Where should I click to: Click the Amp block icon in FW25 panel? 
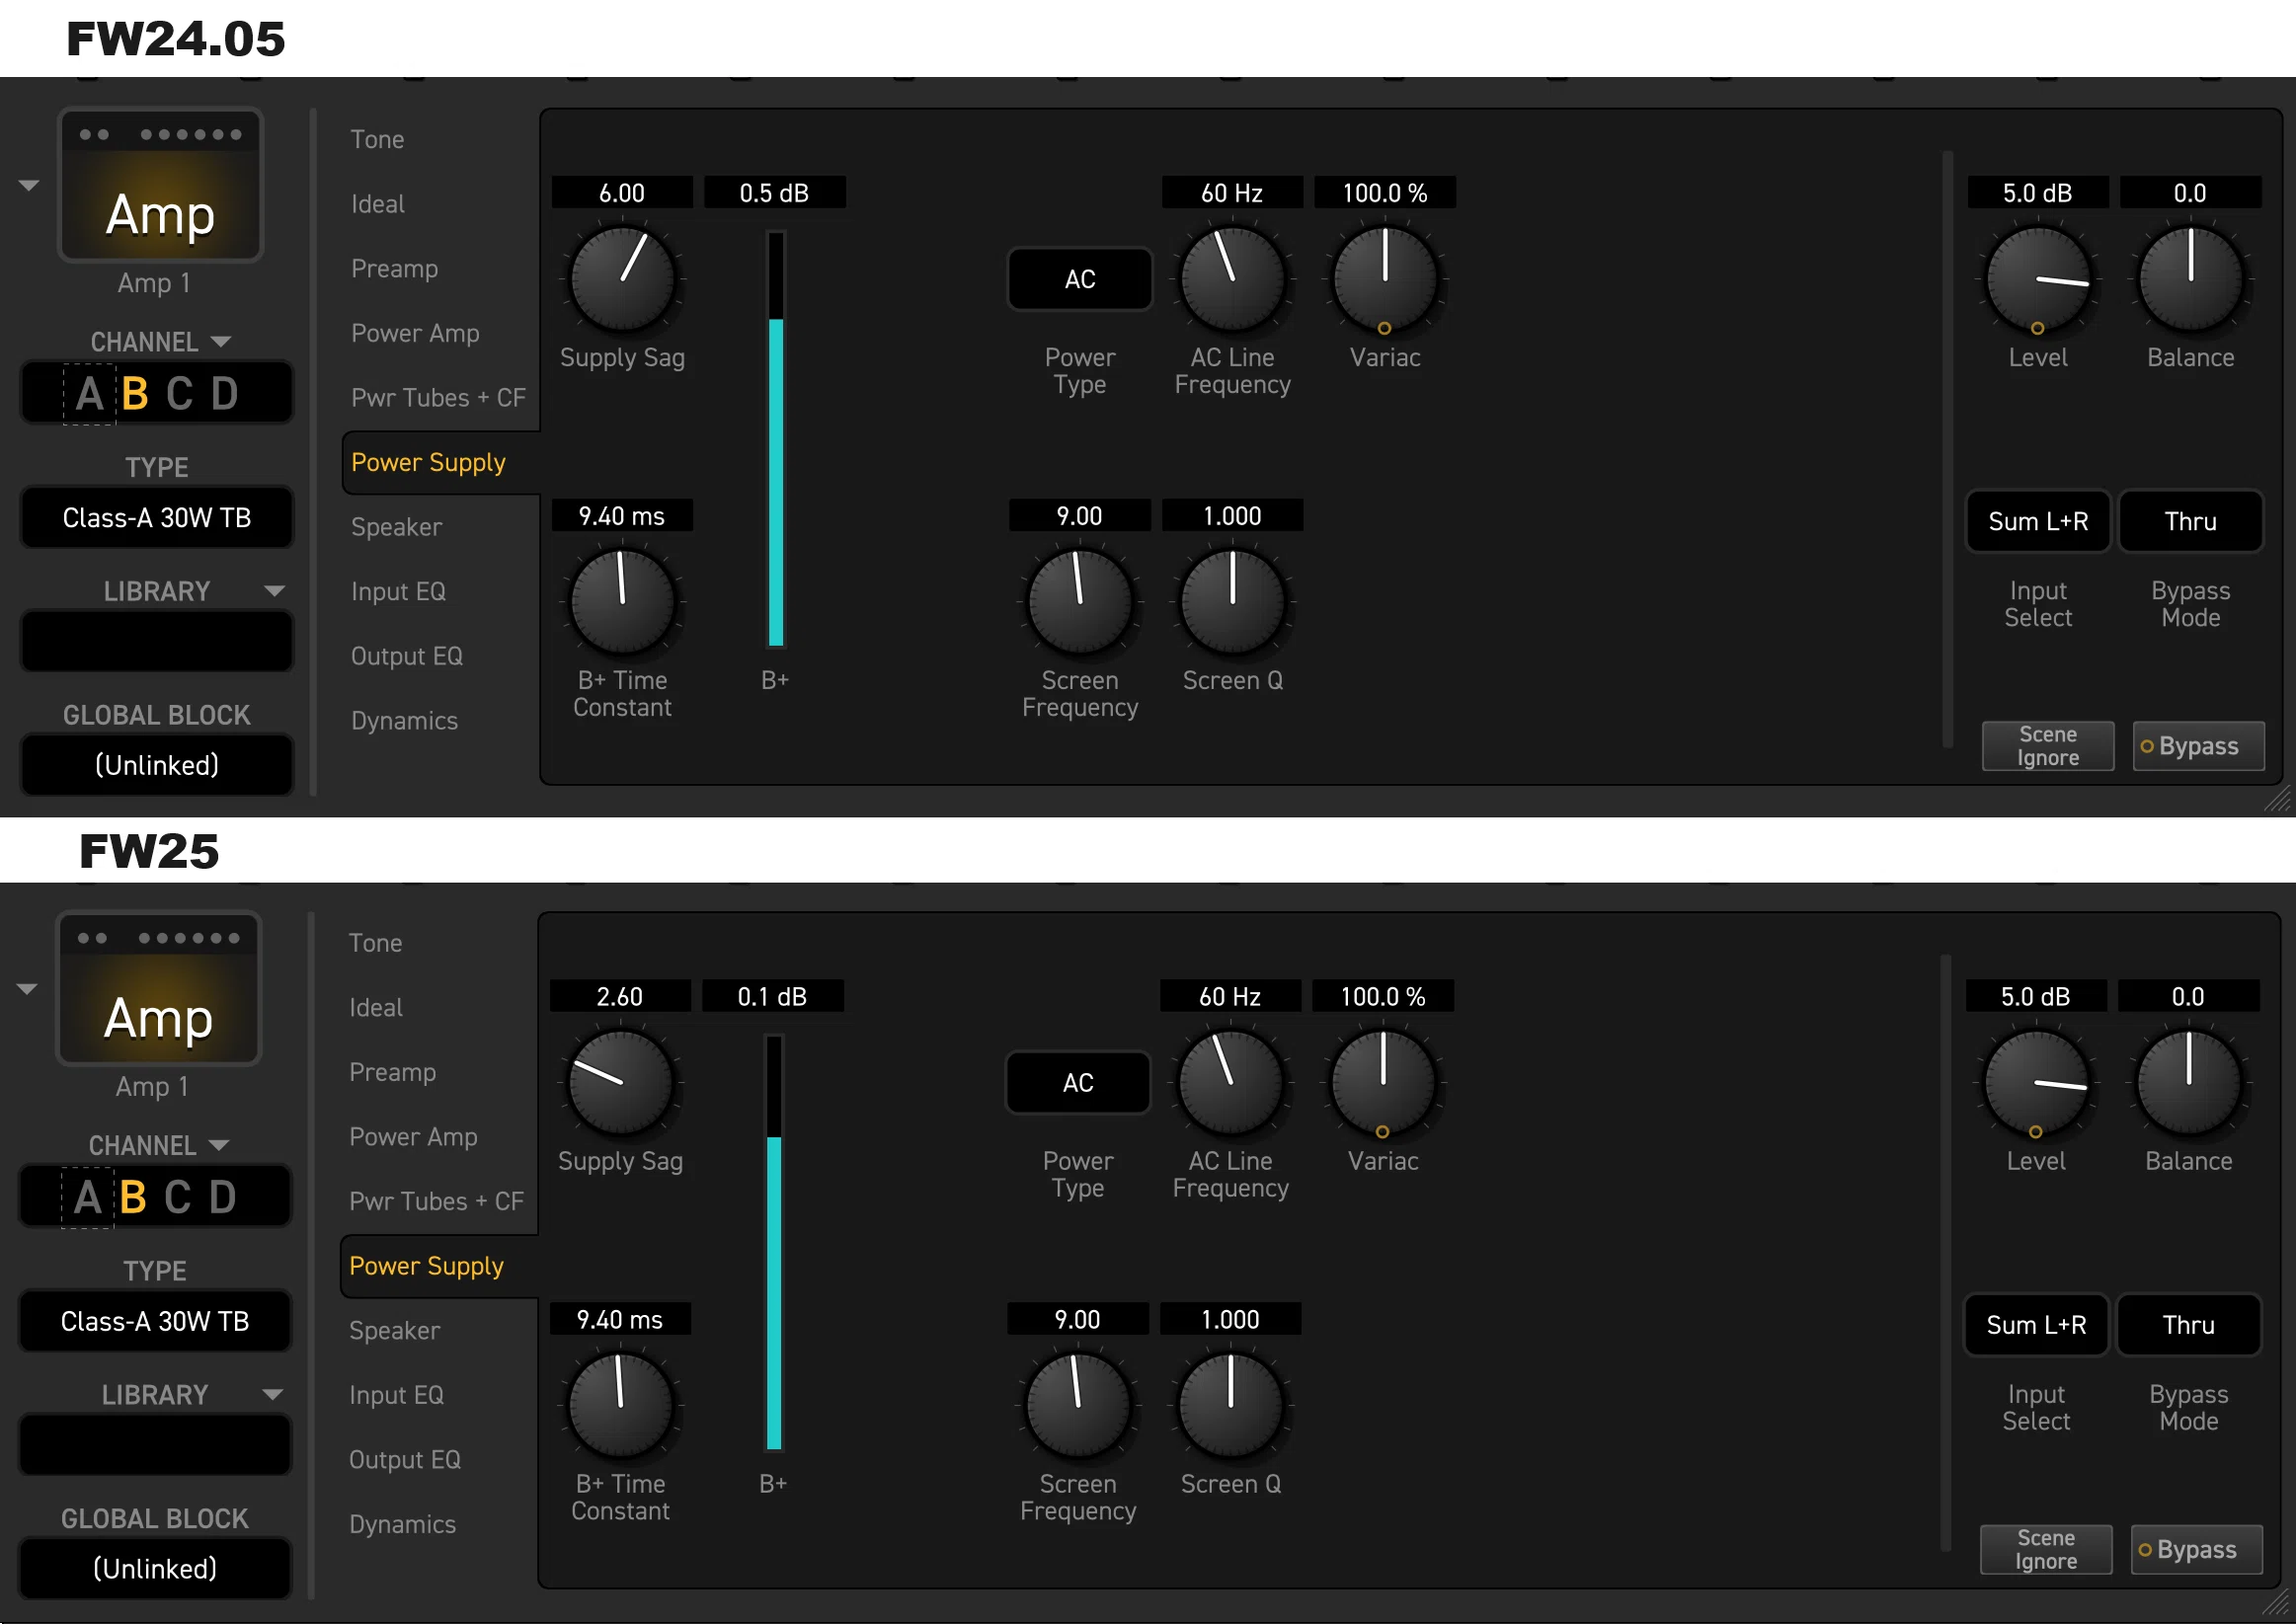158,989
